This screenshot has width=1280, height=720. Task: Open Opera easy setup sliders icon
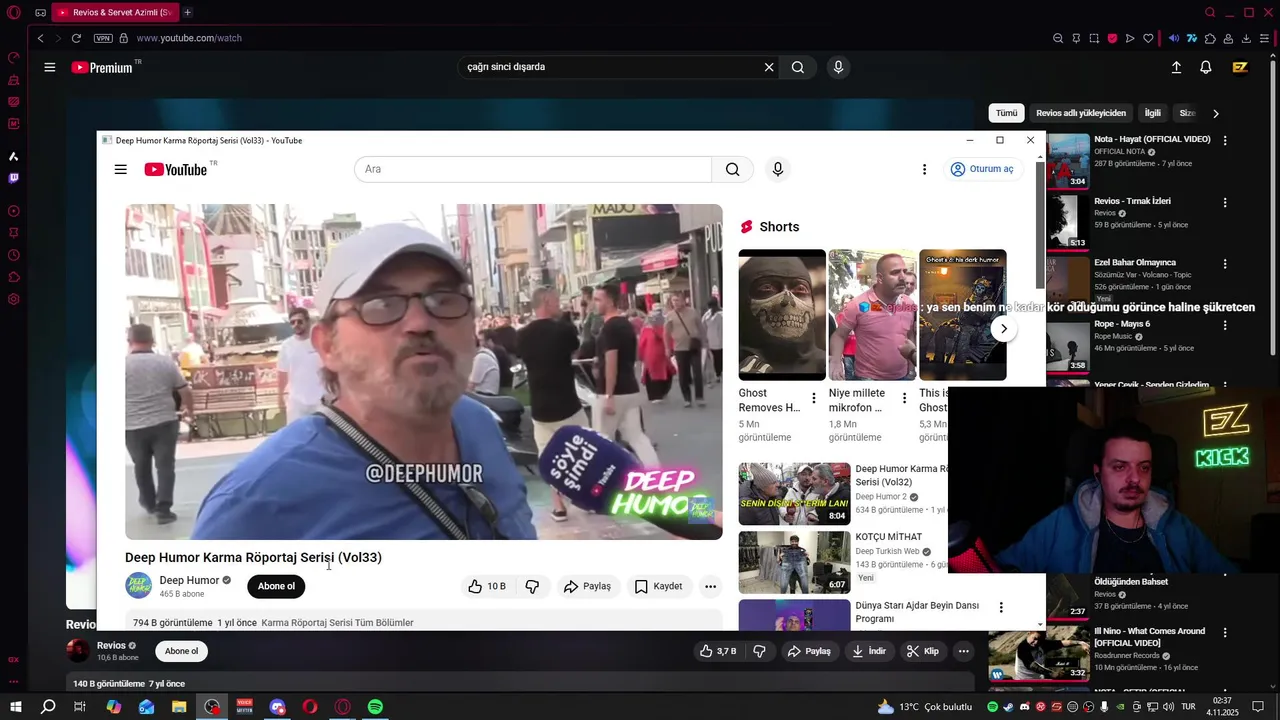click(1264, 38)
